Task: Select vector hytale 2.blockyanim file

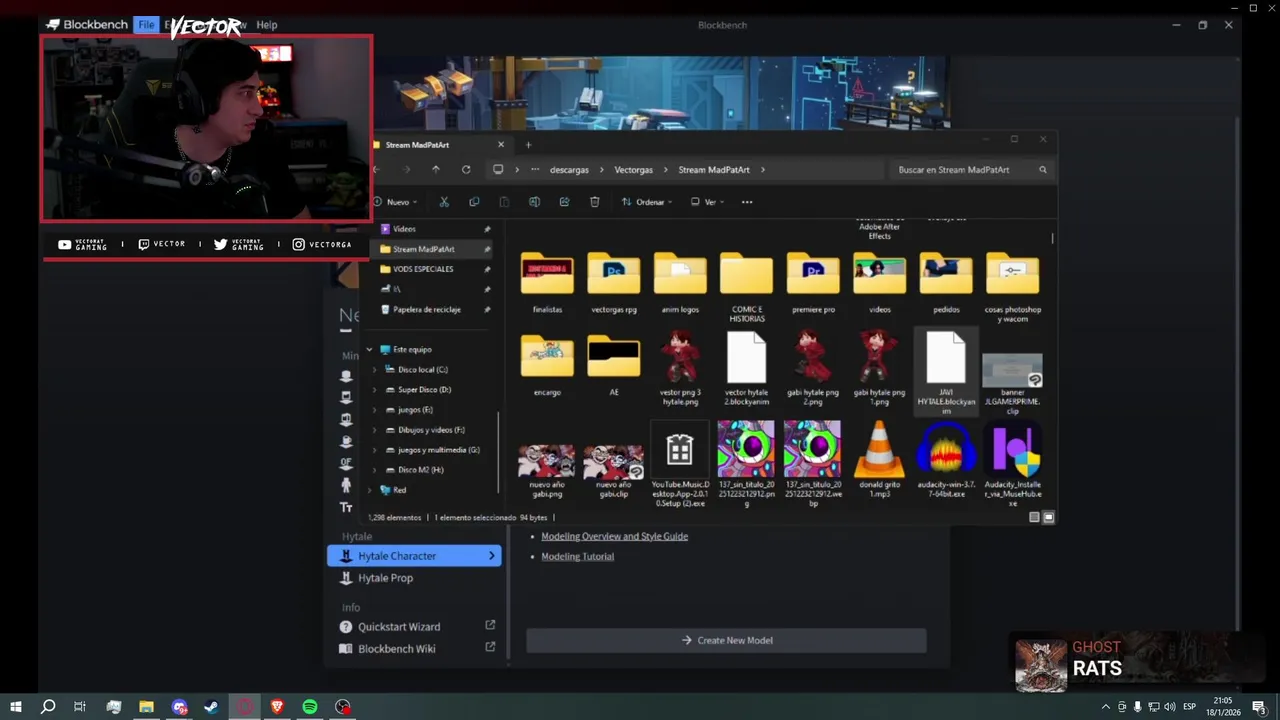Action: click(x=746, y=369)
